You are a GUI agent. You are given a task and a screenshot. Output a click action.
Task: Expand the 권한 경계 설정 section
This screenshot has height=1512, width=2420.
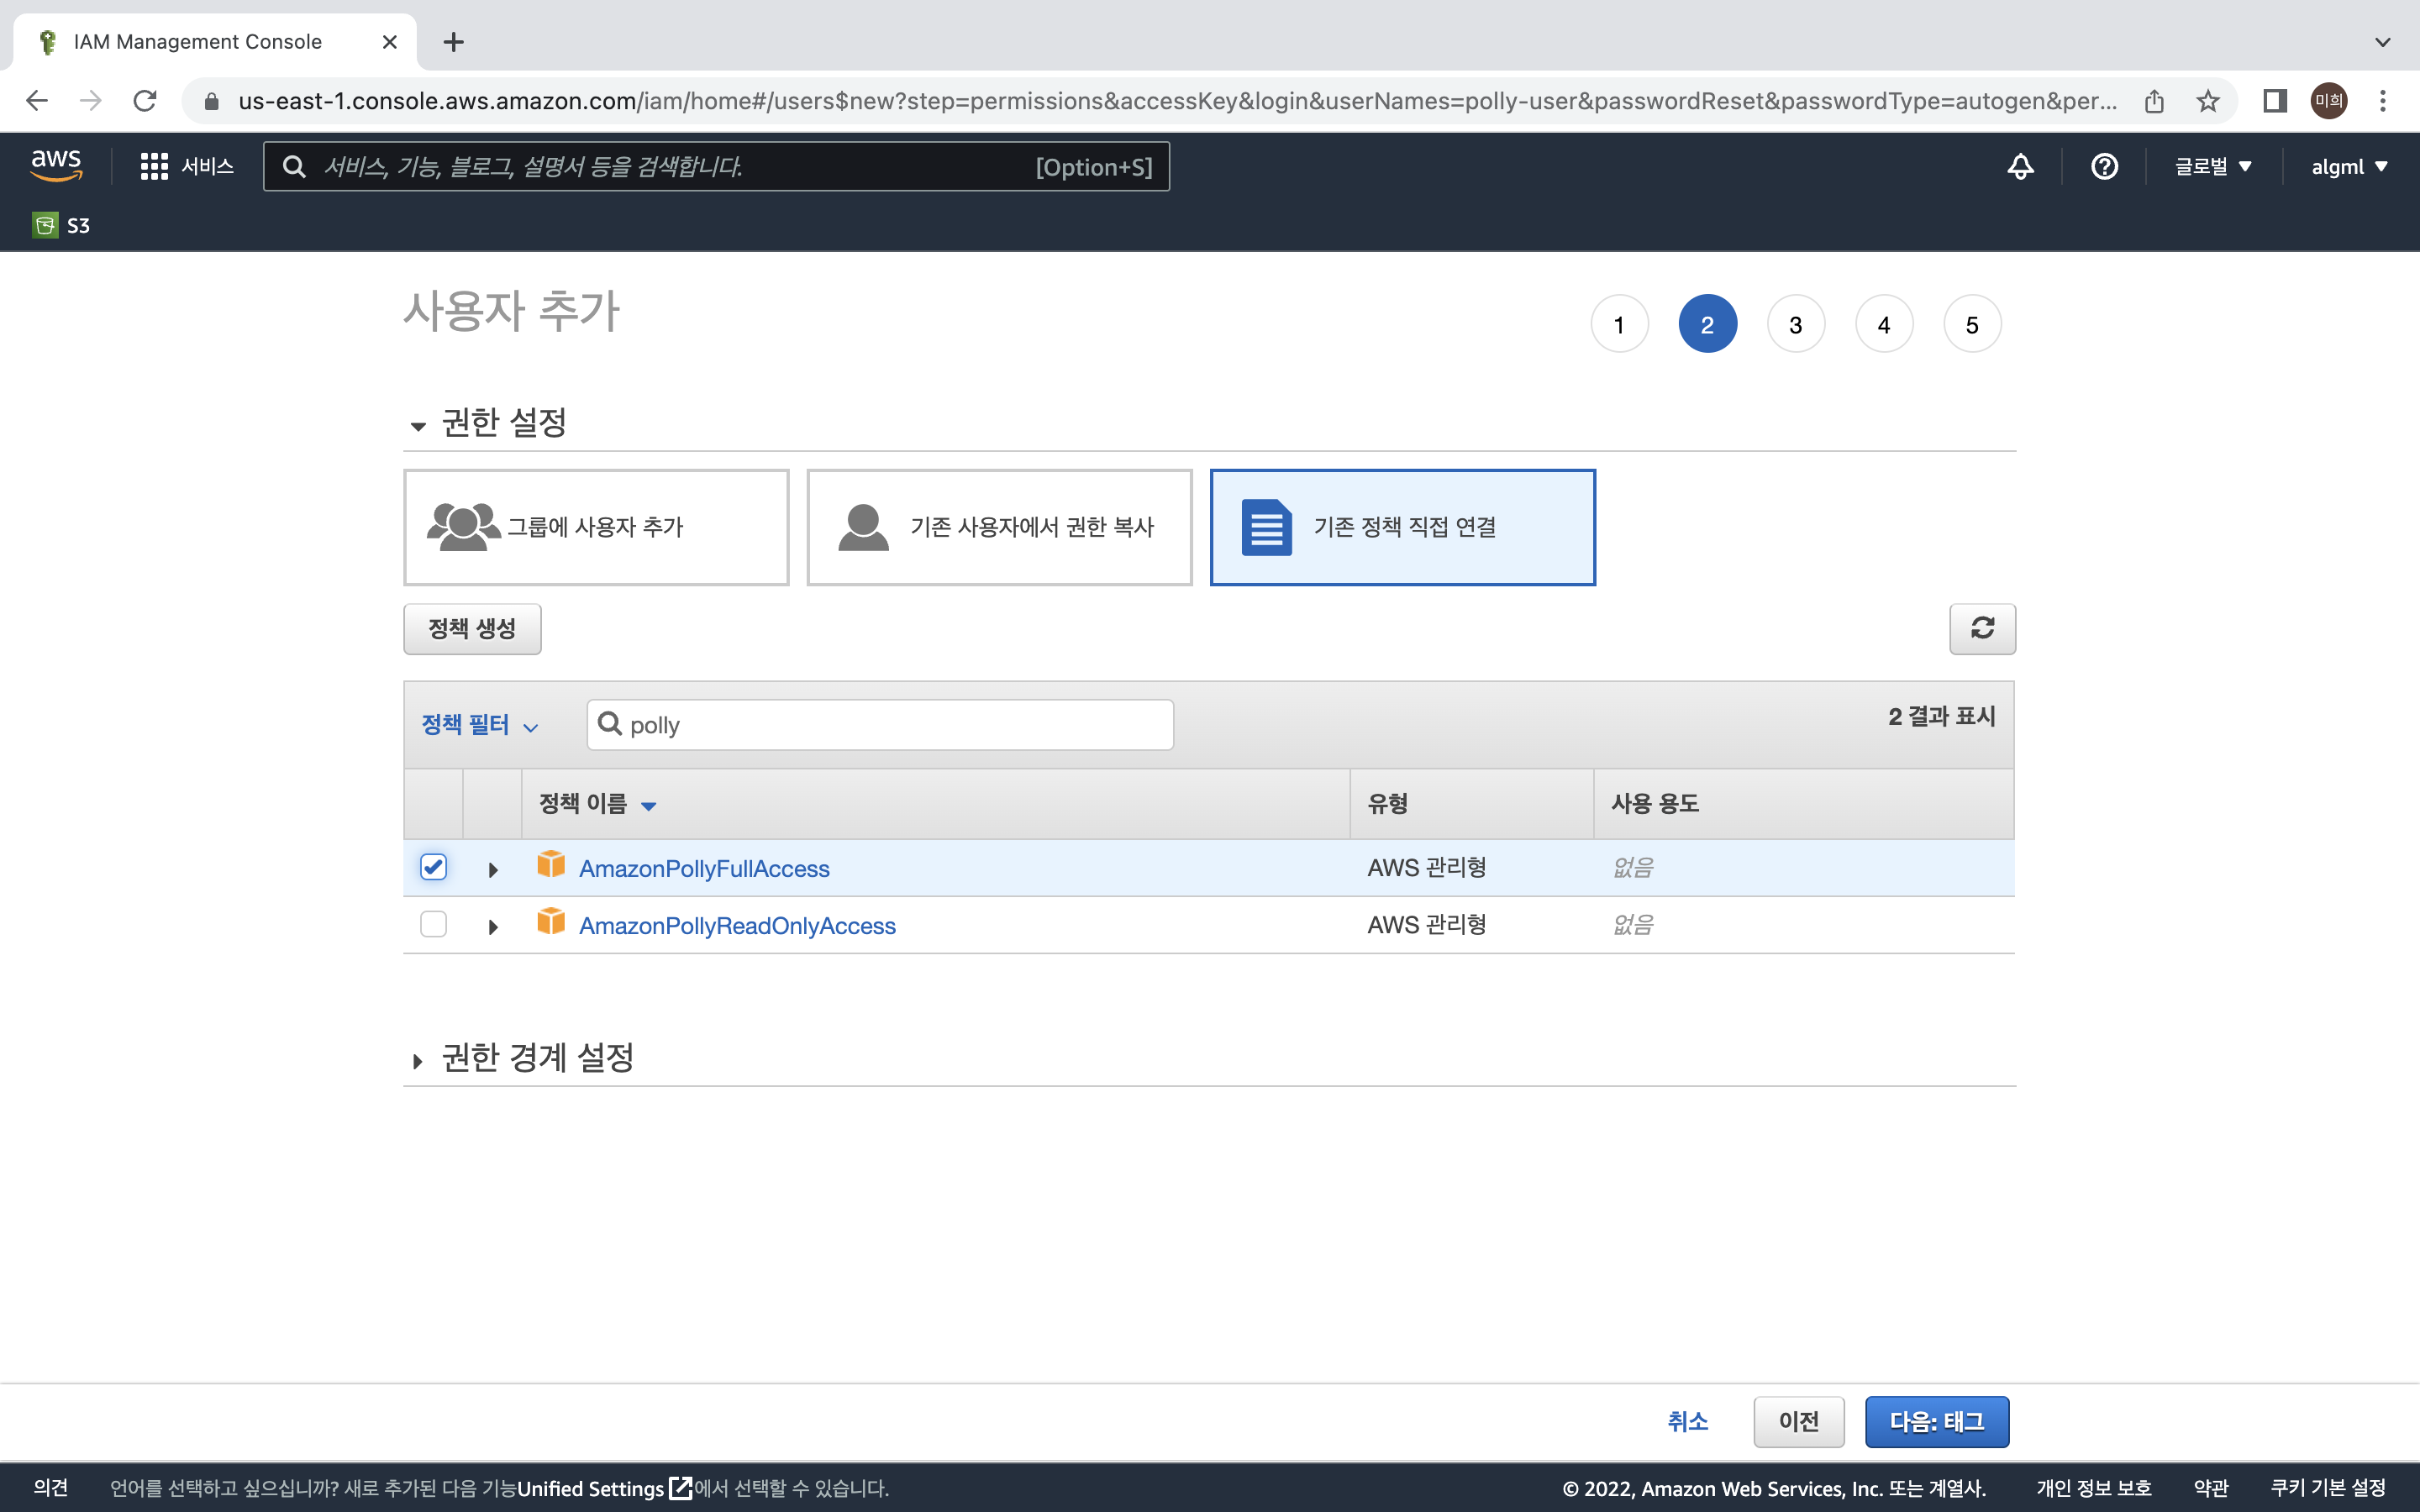[418, 1061]
